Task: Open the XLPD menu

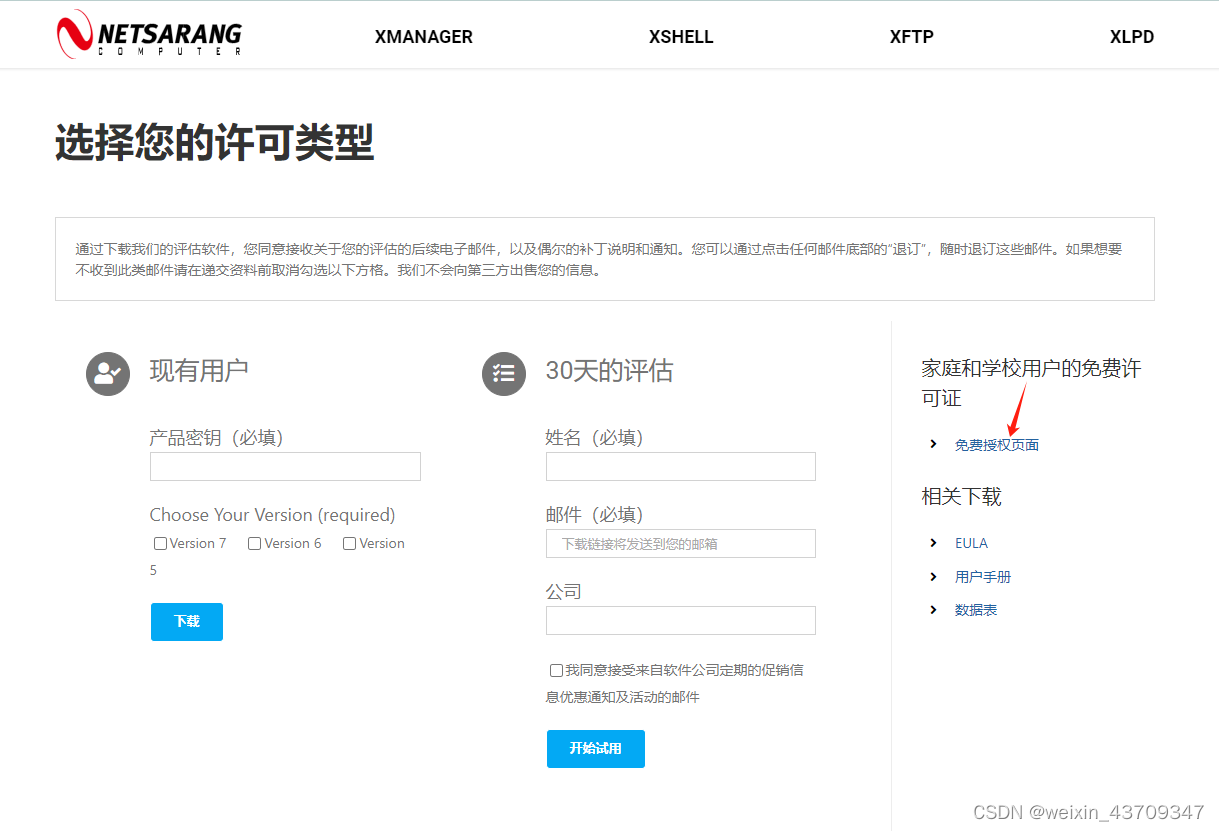Action: tap(1132, 37)
